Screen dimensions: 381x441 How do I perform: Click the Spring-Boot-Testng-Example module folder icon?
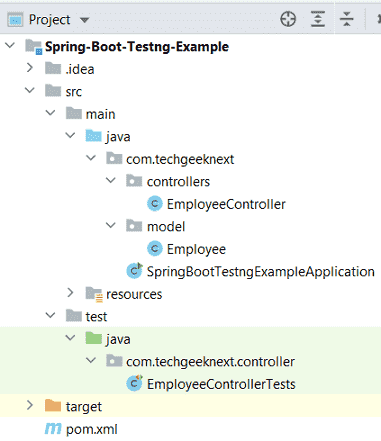(34, 46)
